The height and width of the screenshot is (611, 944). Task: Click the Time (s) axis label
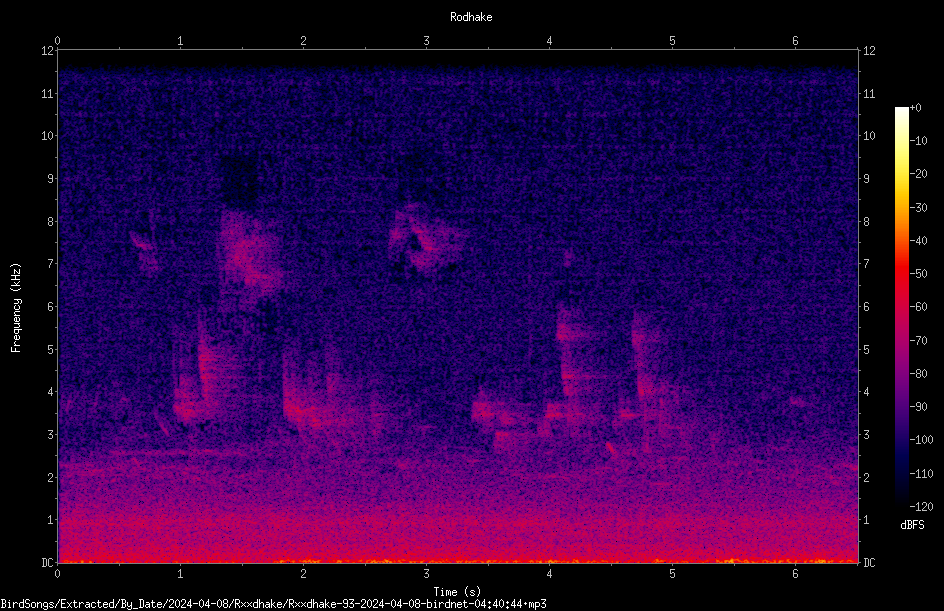(x=457, y=592)
